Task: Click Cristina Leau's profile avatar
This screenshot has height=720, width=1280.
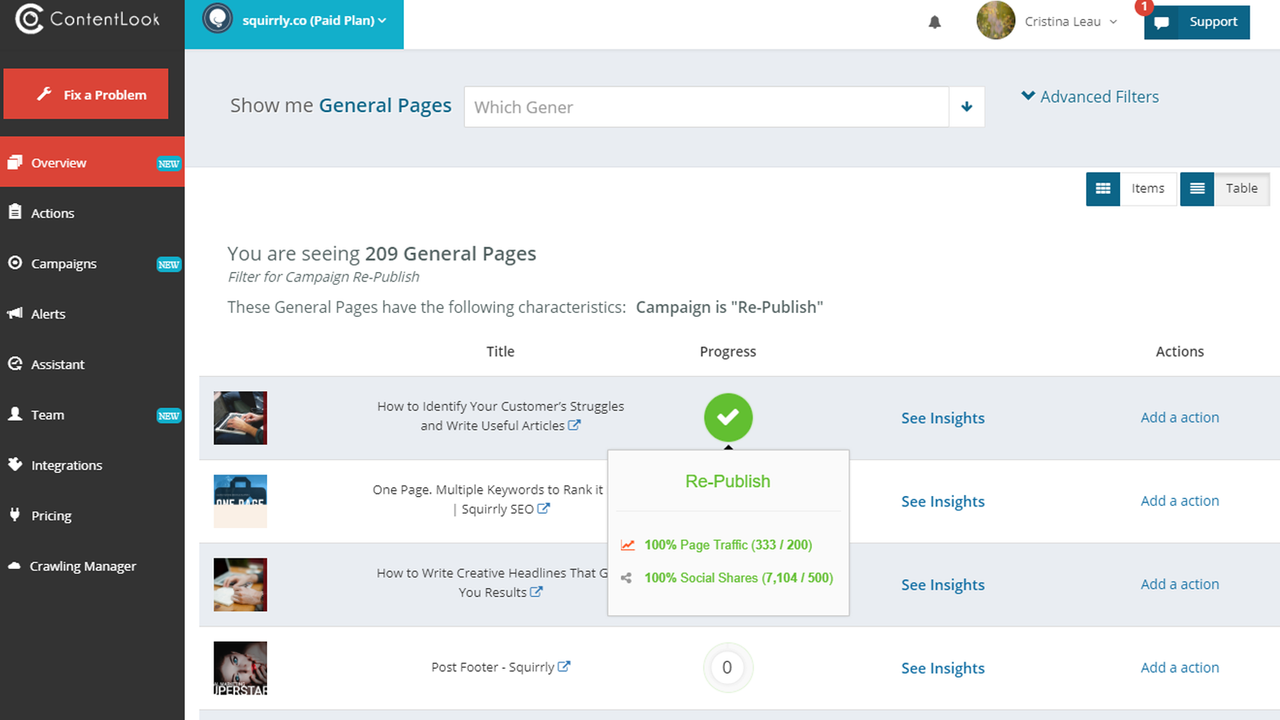Action: [995, 21]
